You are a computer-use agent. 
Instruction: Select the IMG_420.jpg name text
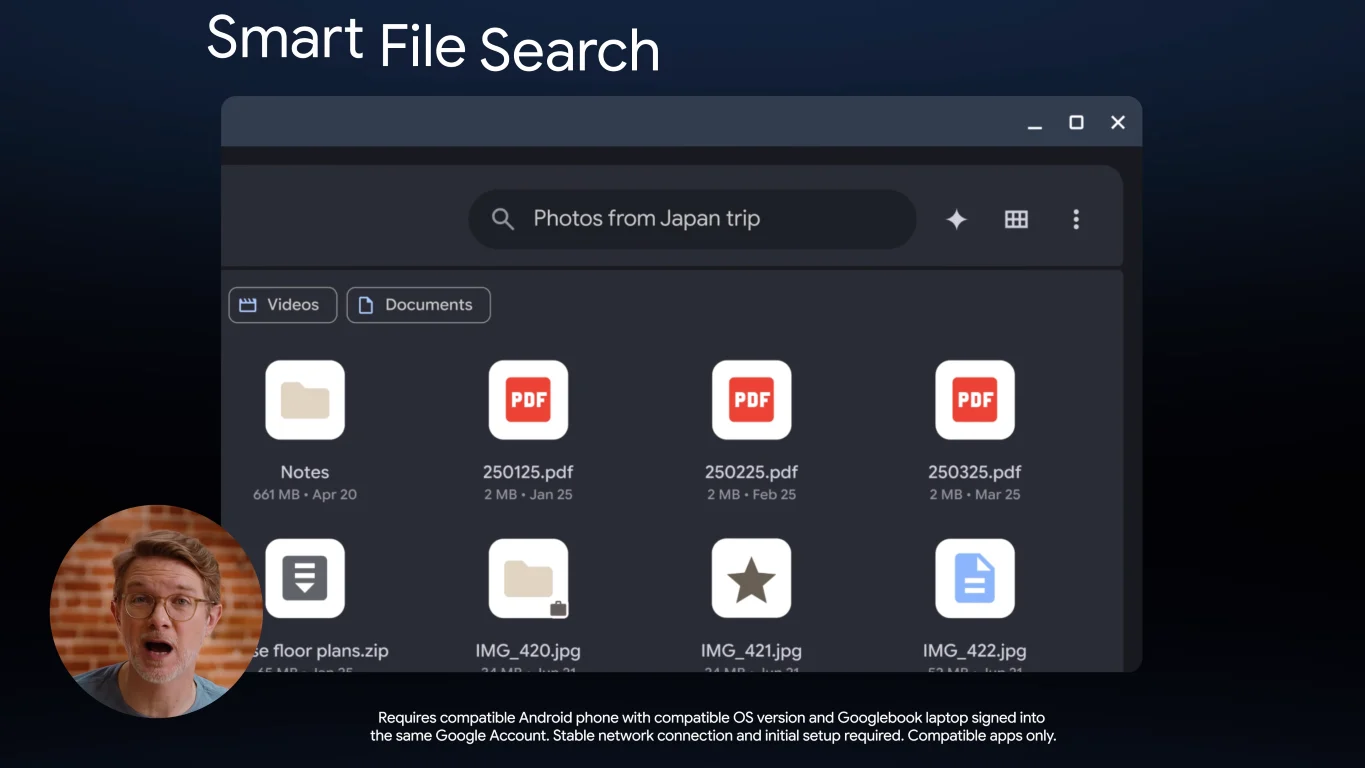tap(528, 650)
